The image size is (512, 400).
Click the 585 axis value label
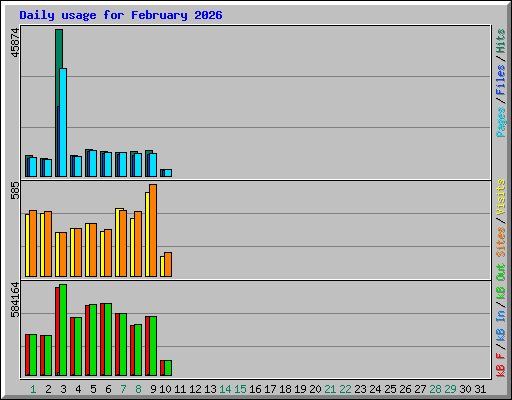[x=15, y=190]
